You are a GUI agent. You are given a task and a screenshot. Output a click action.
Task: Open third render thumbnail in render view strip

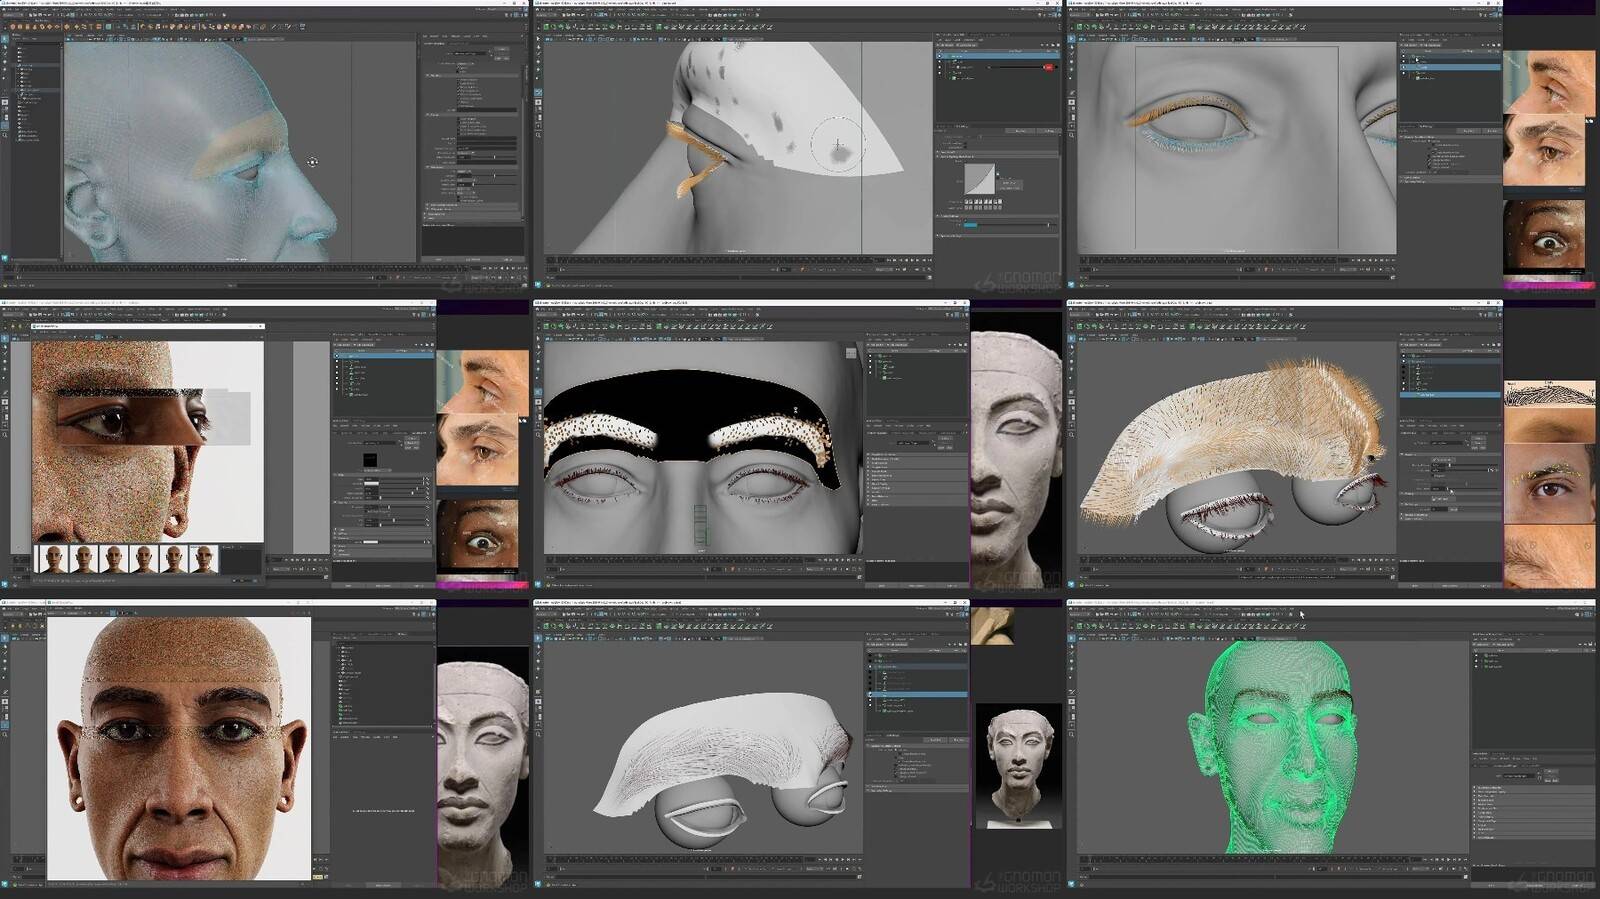[x=114, y=559]
